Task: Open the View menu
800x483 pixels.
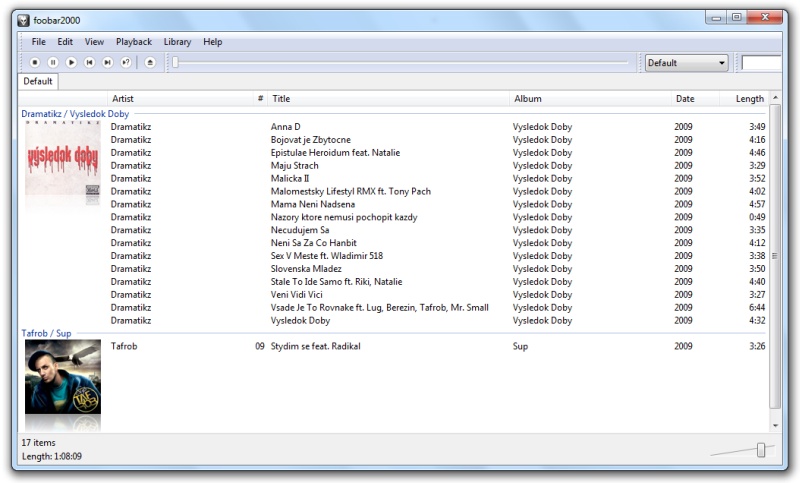Action: tap(94, 42)
